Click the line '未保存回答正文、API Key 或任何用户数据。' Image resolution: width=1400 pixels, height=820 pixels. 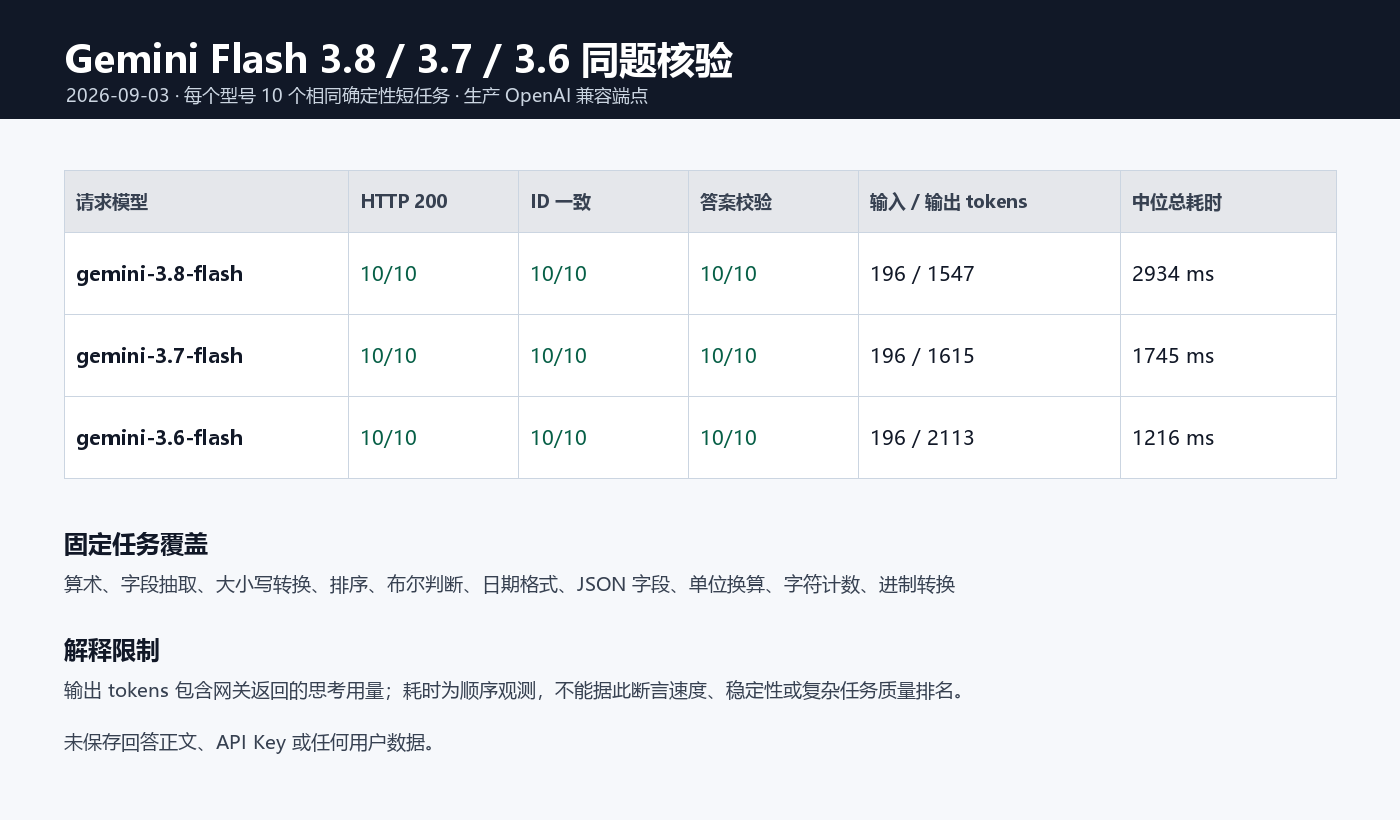point(249,742)
